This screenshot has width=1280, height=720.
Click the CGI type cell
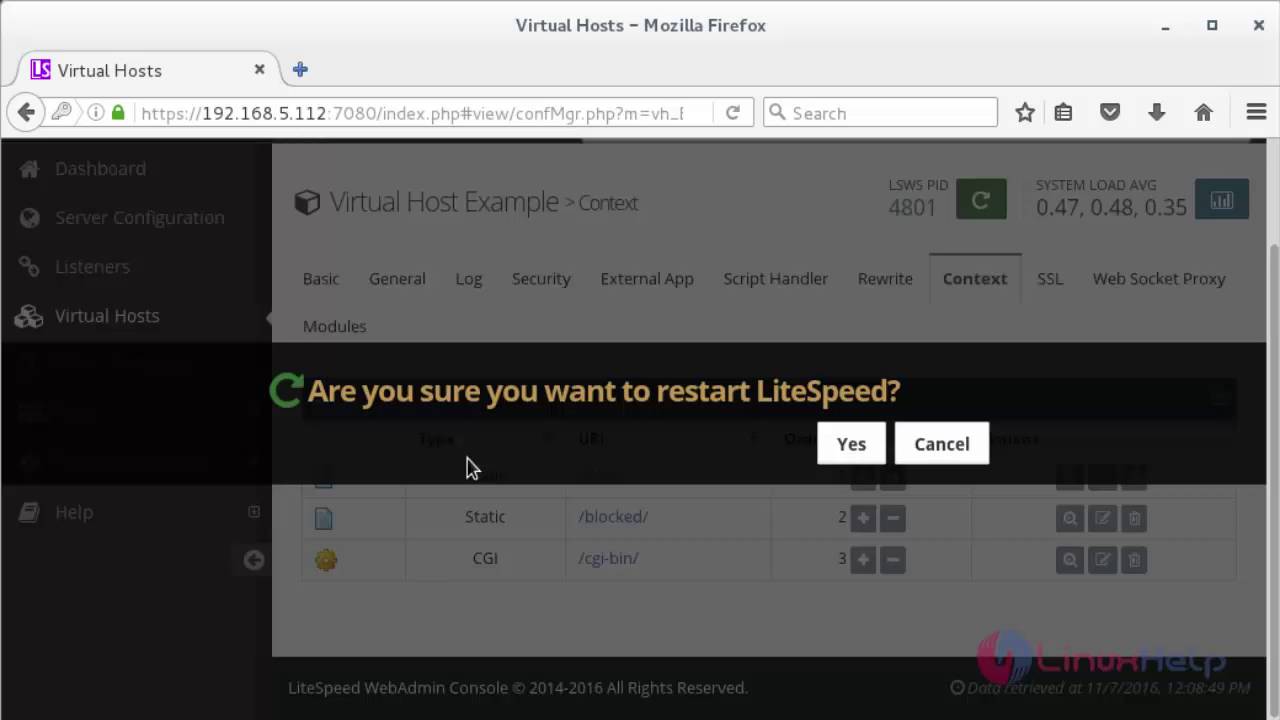coord(485,558)
